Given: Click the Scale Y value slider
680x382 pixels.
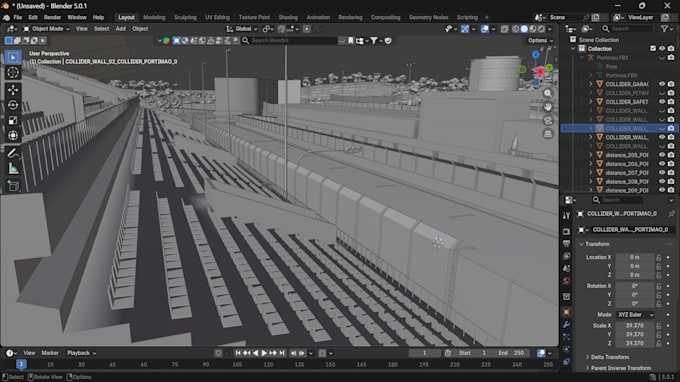Looking at the screenshot, I should [635, 334].
